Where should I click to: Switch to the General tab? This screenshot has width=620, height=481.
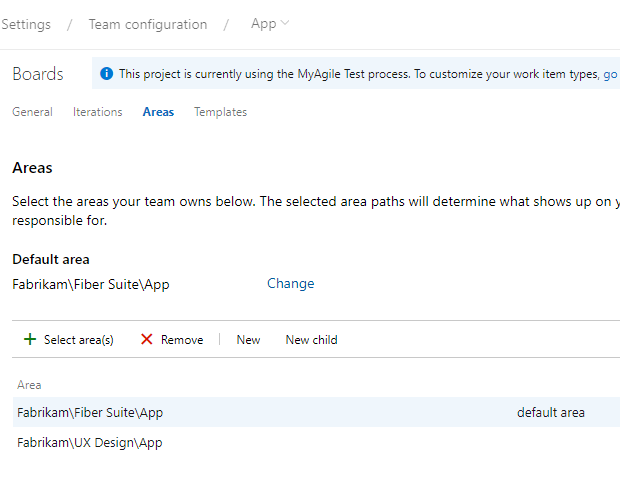point(32,112)
